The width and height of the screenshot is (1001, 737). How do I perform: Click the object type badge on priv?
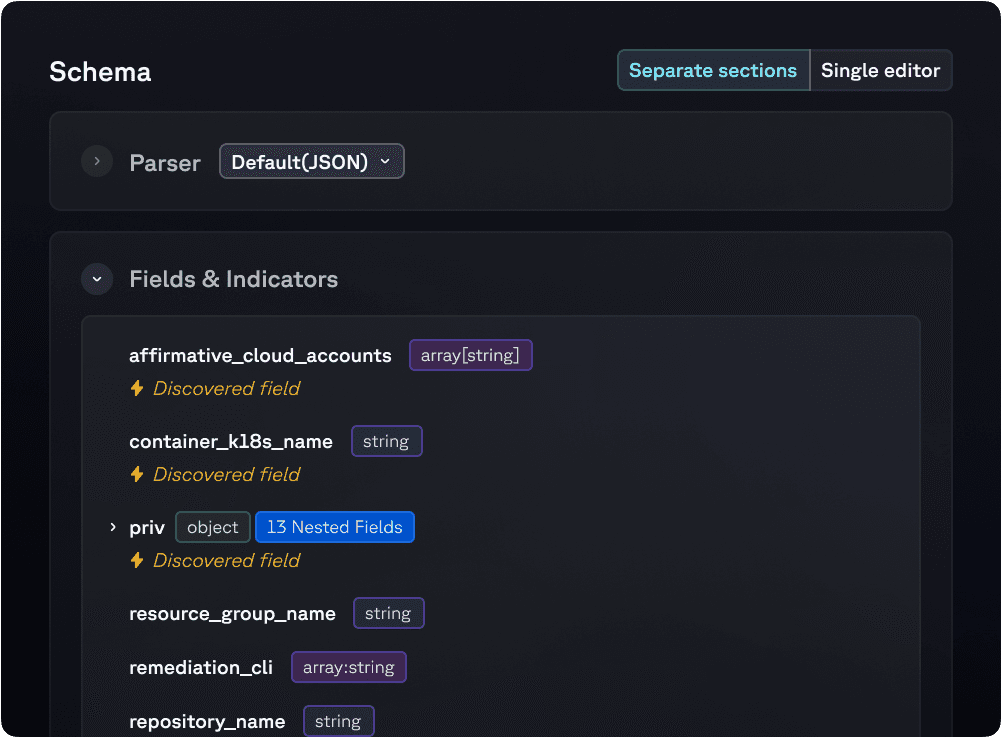(213, 527)
